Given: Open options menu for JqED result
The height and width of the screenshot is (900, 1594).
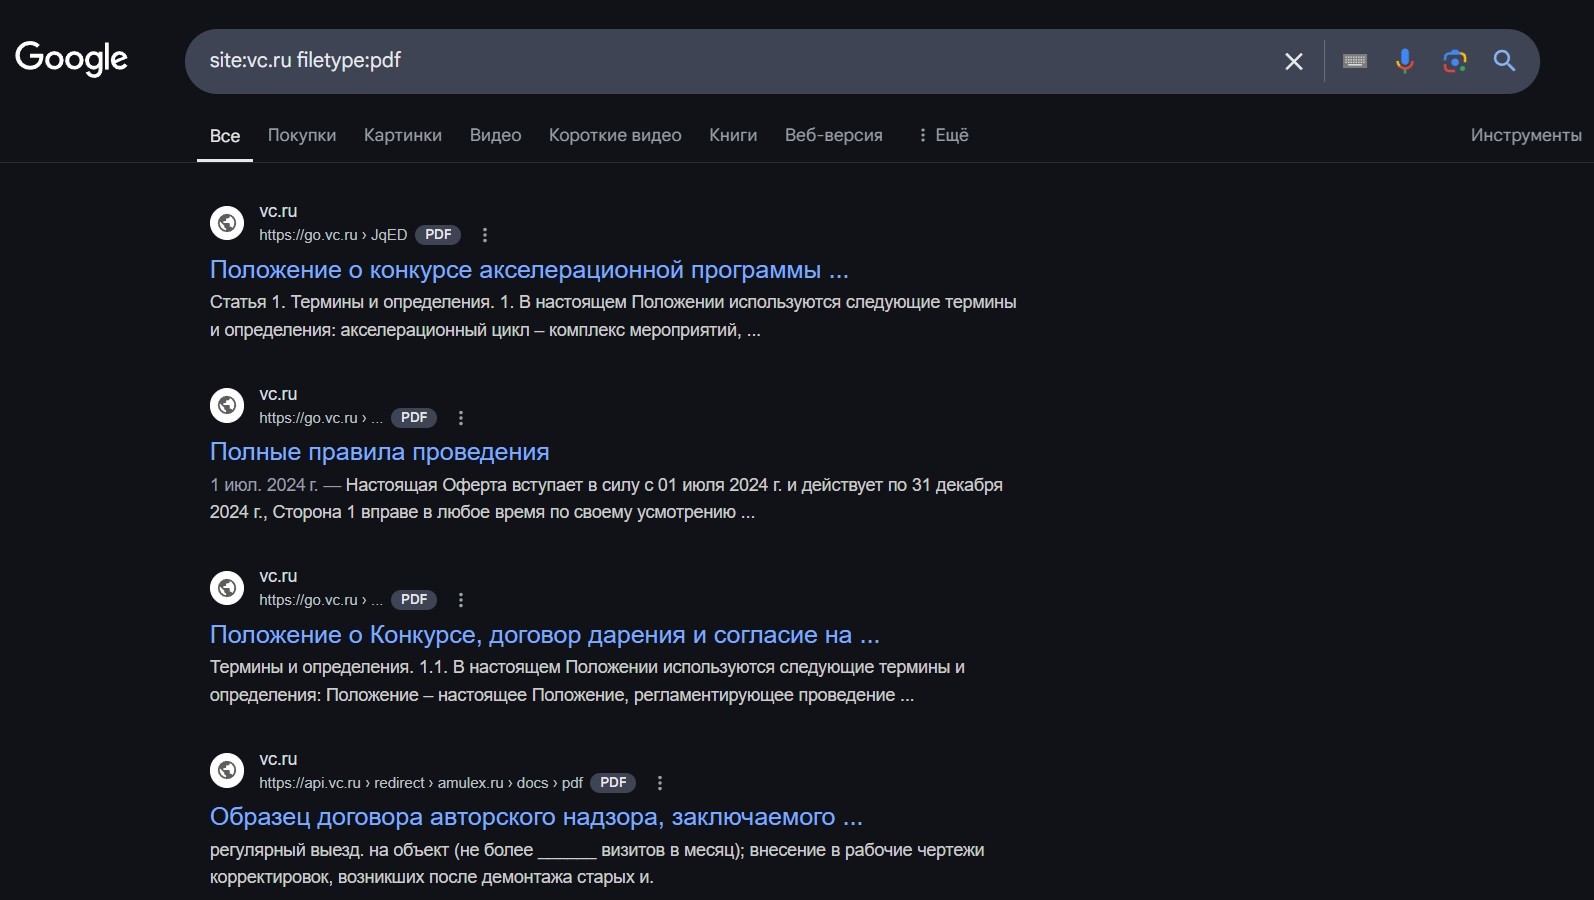Looking at the screenshot, I should point(485,235).
